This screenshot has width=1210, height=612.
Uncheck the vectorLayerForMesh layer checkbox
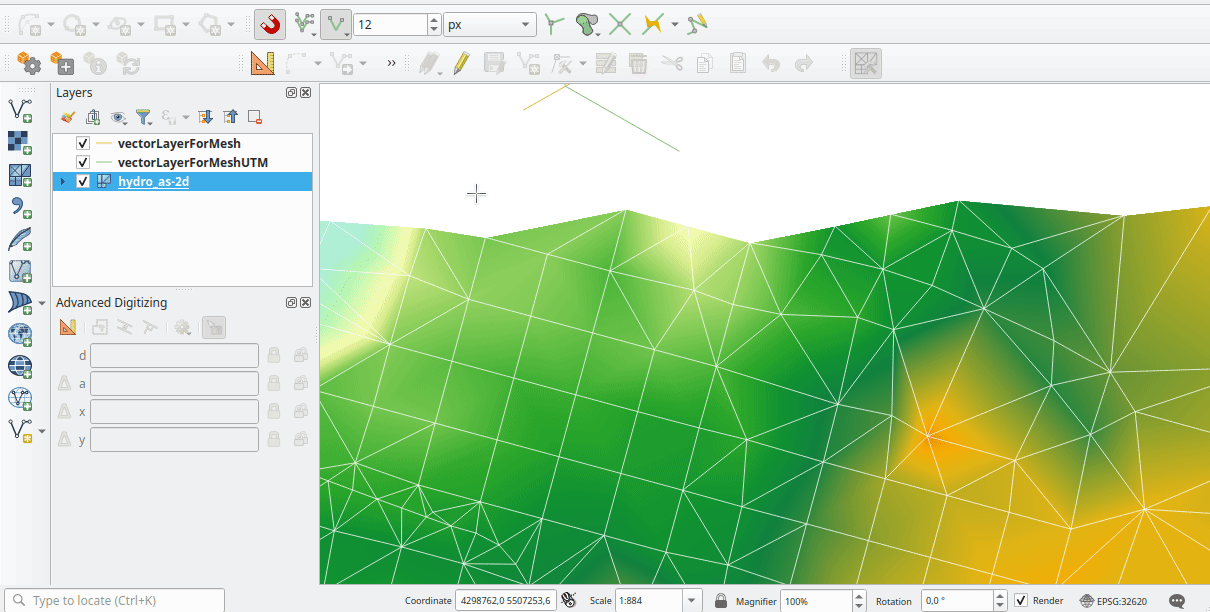click(83, 144)
